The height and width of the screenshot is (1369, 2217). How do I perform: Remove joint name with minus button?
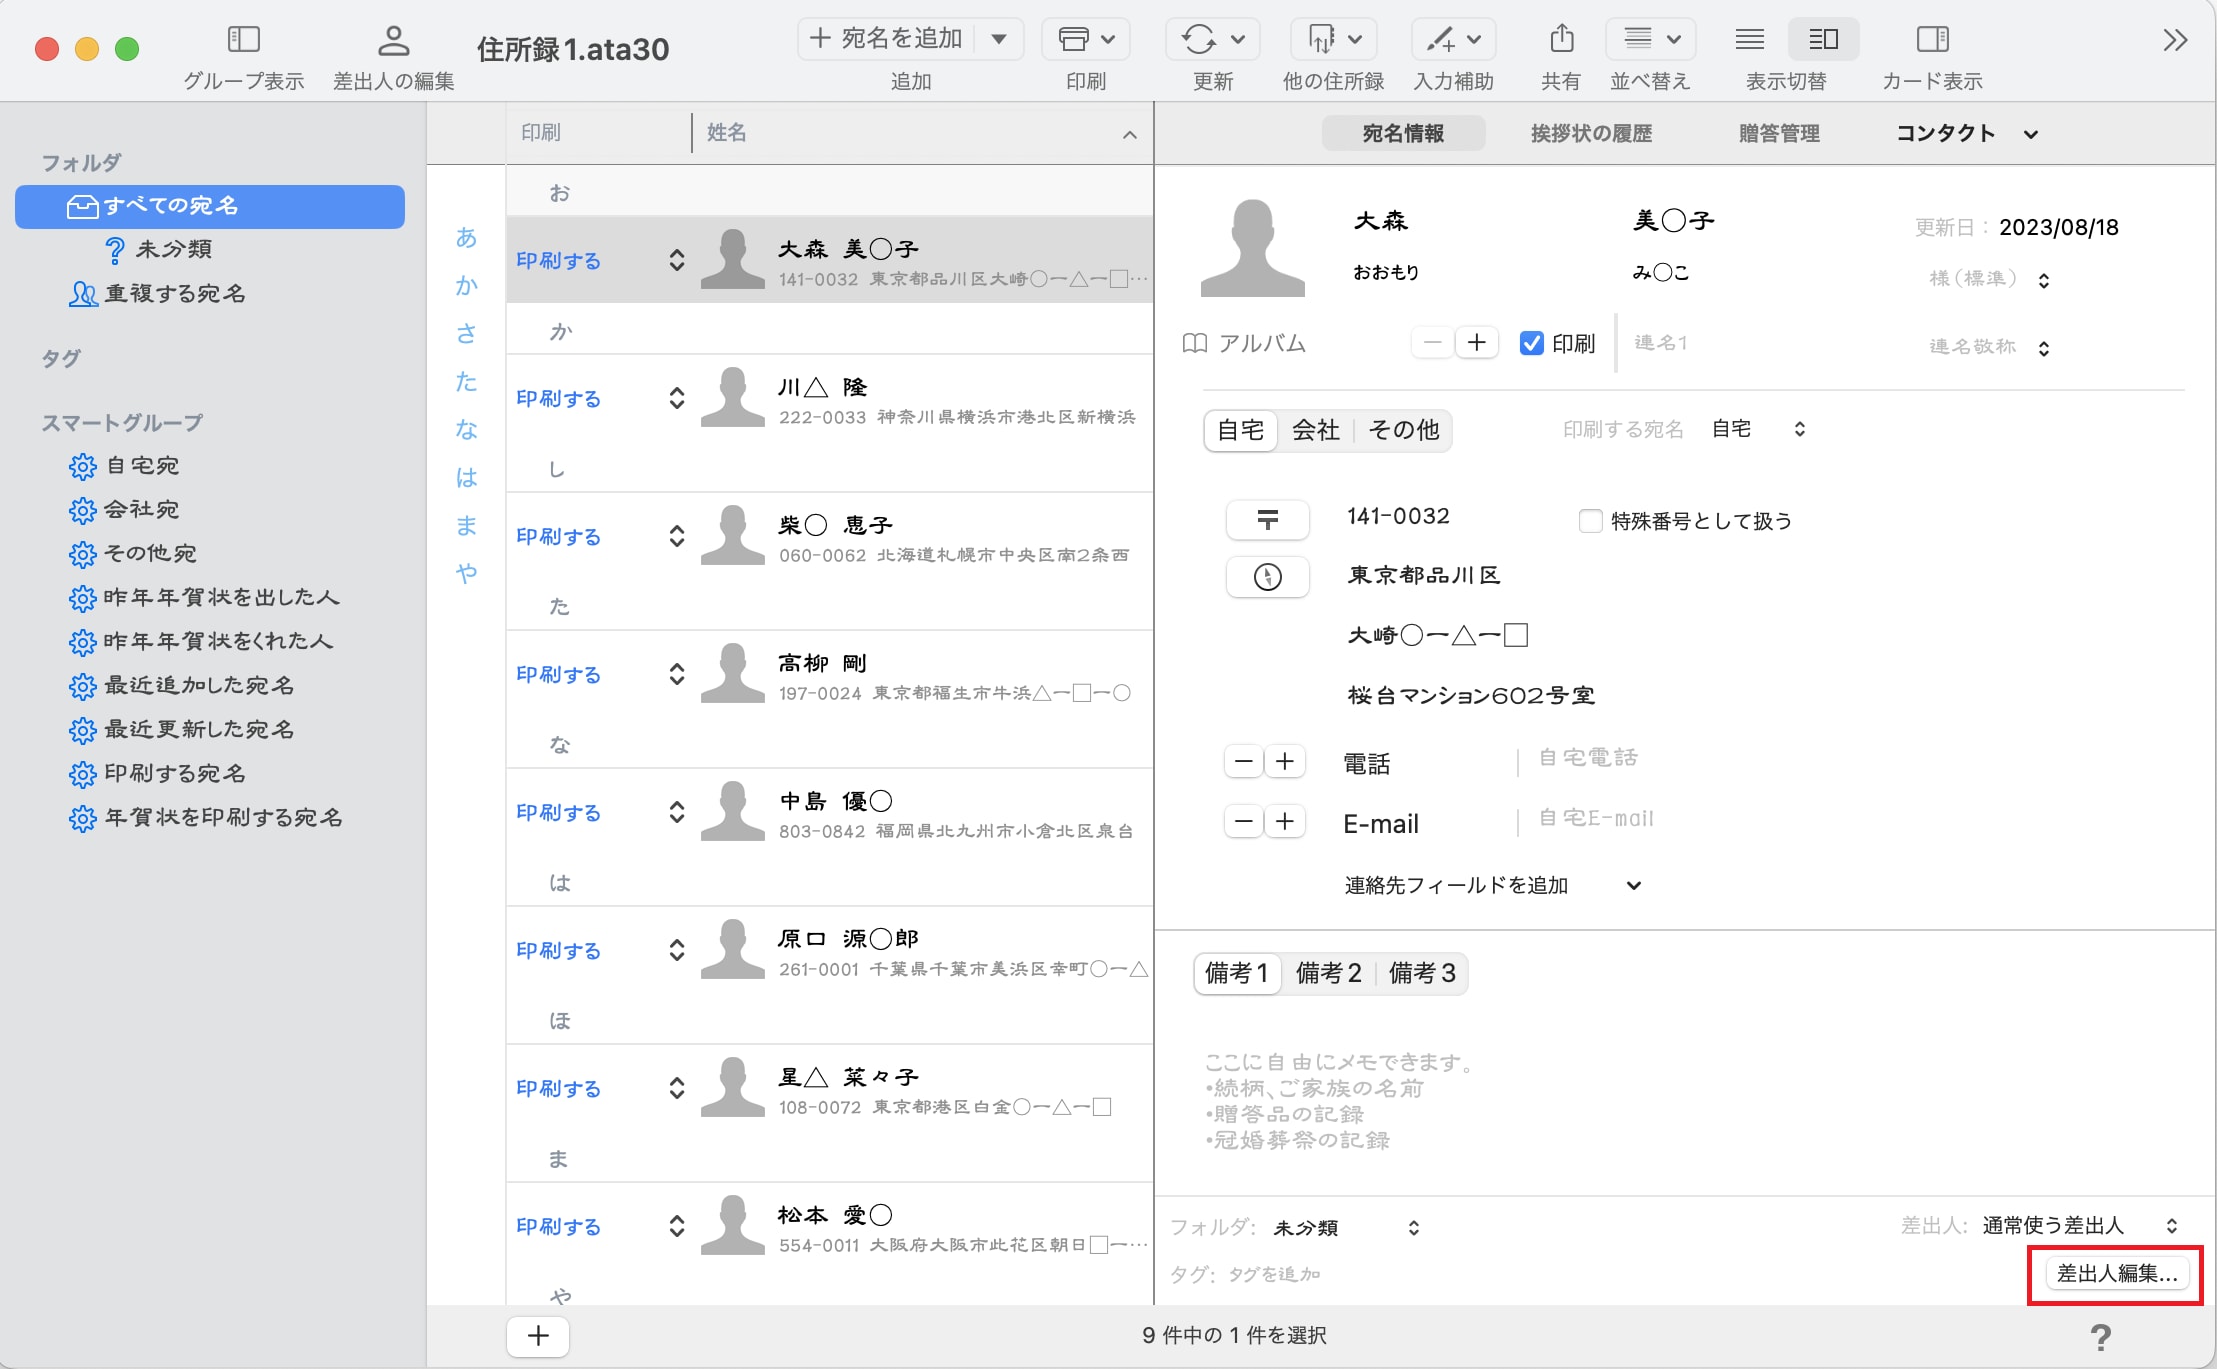click(x=1432, y=342)
